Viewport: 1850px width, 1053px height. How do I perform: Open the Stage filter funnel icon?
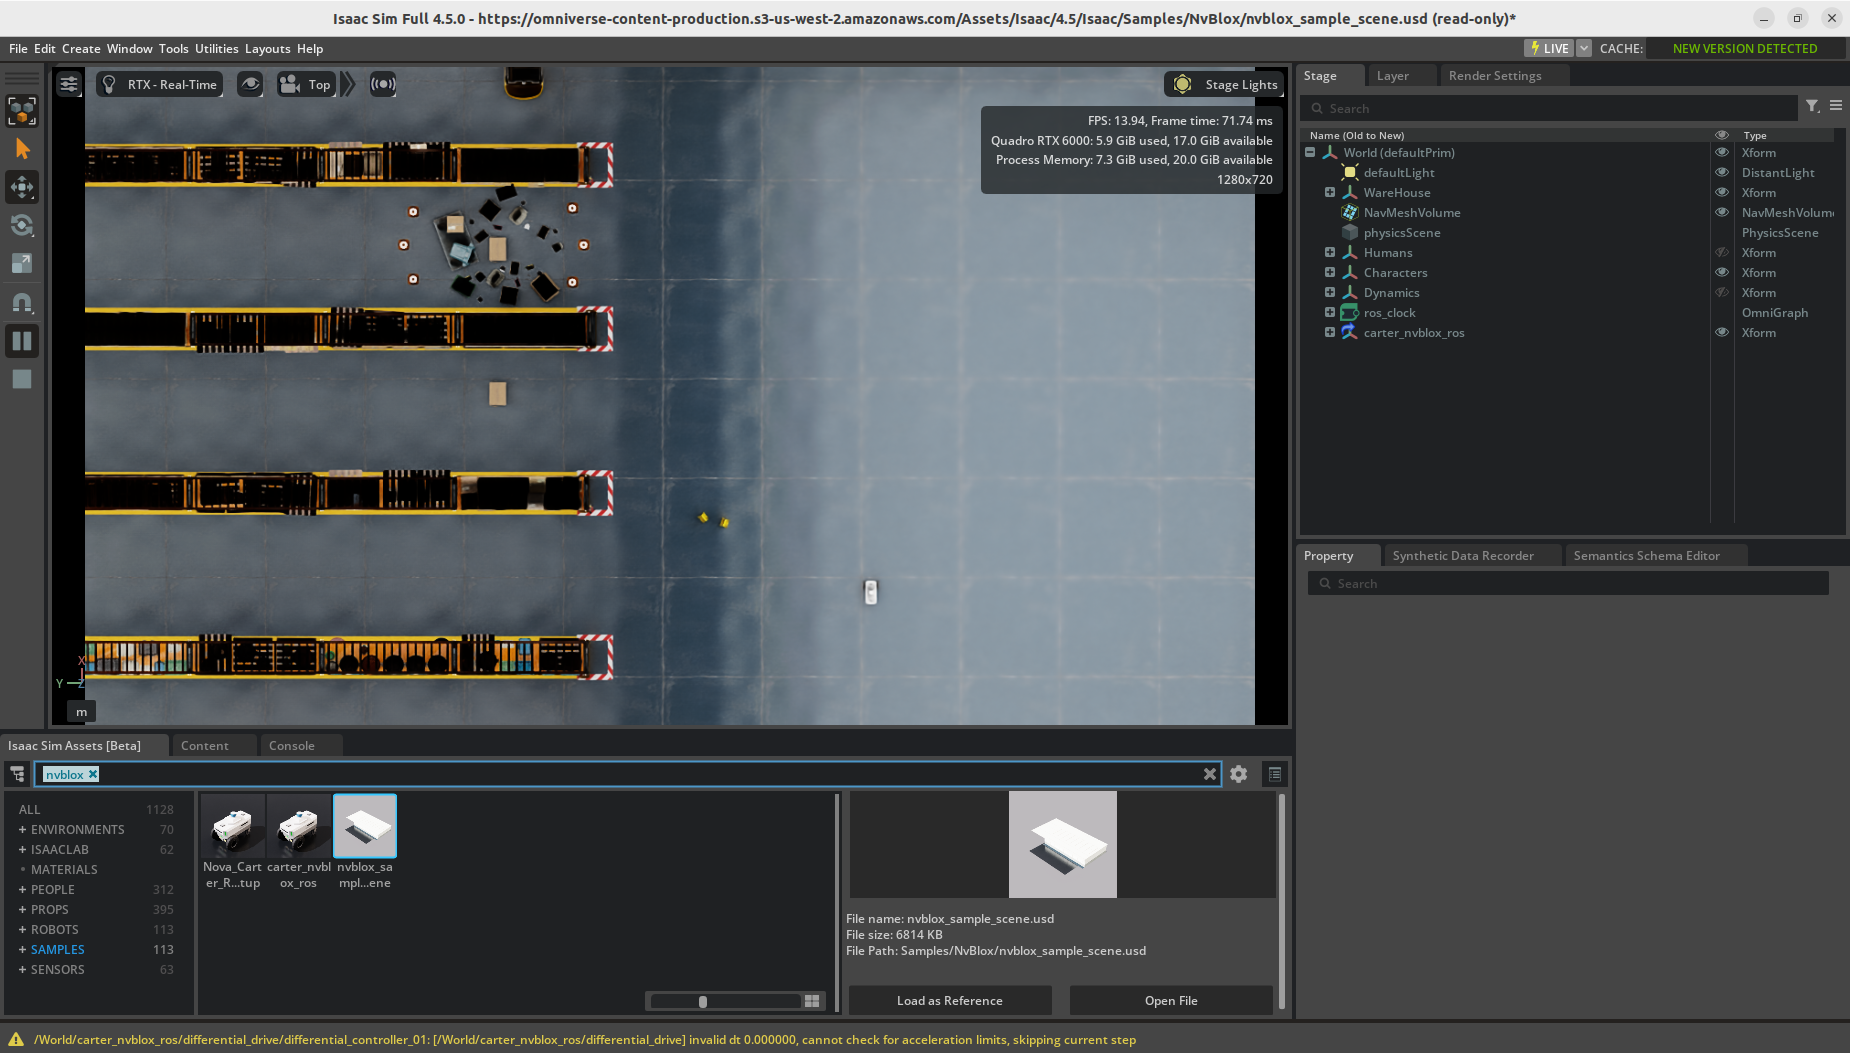coord(1812,106)
